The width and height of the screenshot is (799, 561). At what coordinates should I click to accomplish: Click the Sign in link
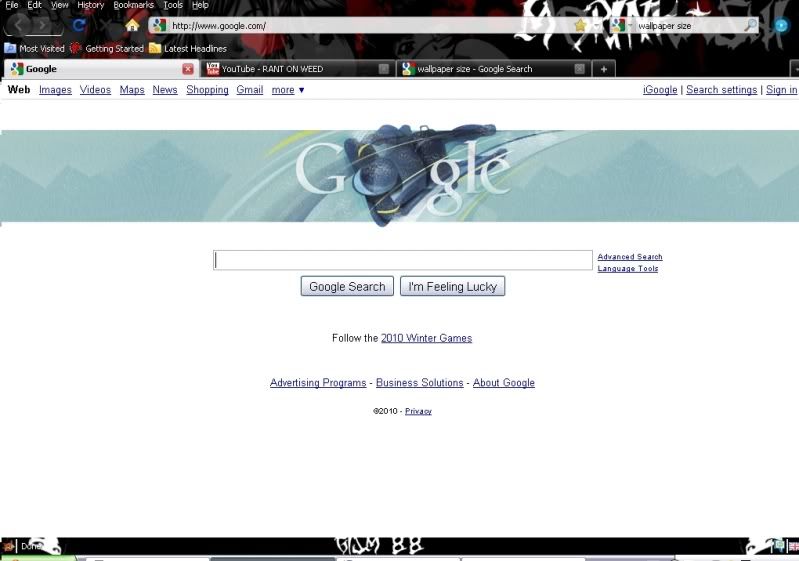(x=782, y=90)
